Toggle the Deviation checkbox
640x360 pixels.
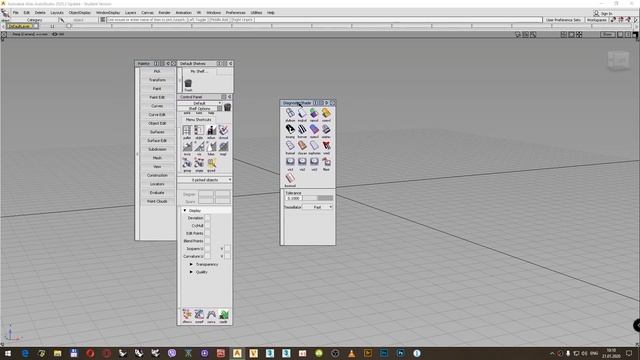[207, 218]
